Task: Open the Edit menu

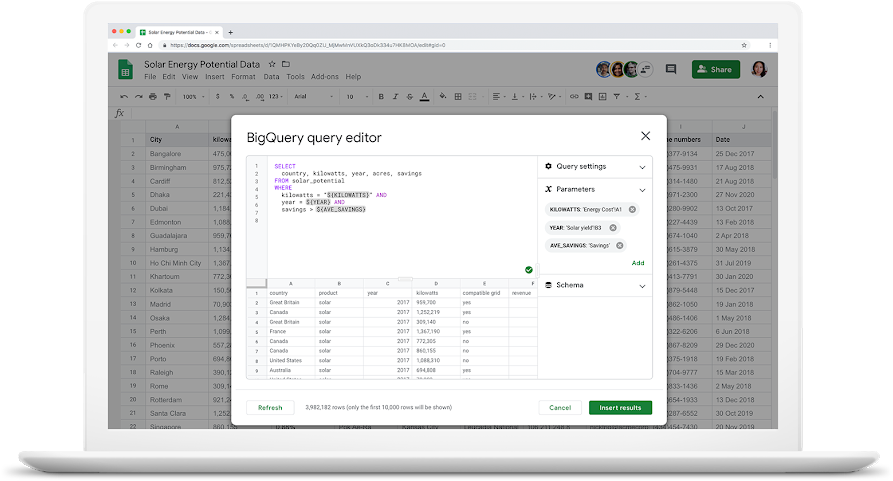Action: click(169, 77)
